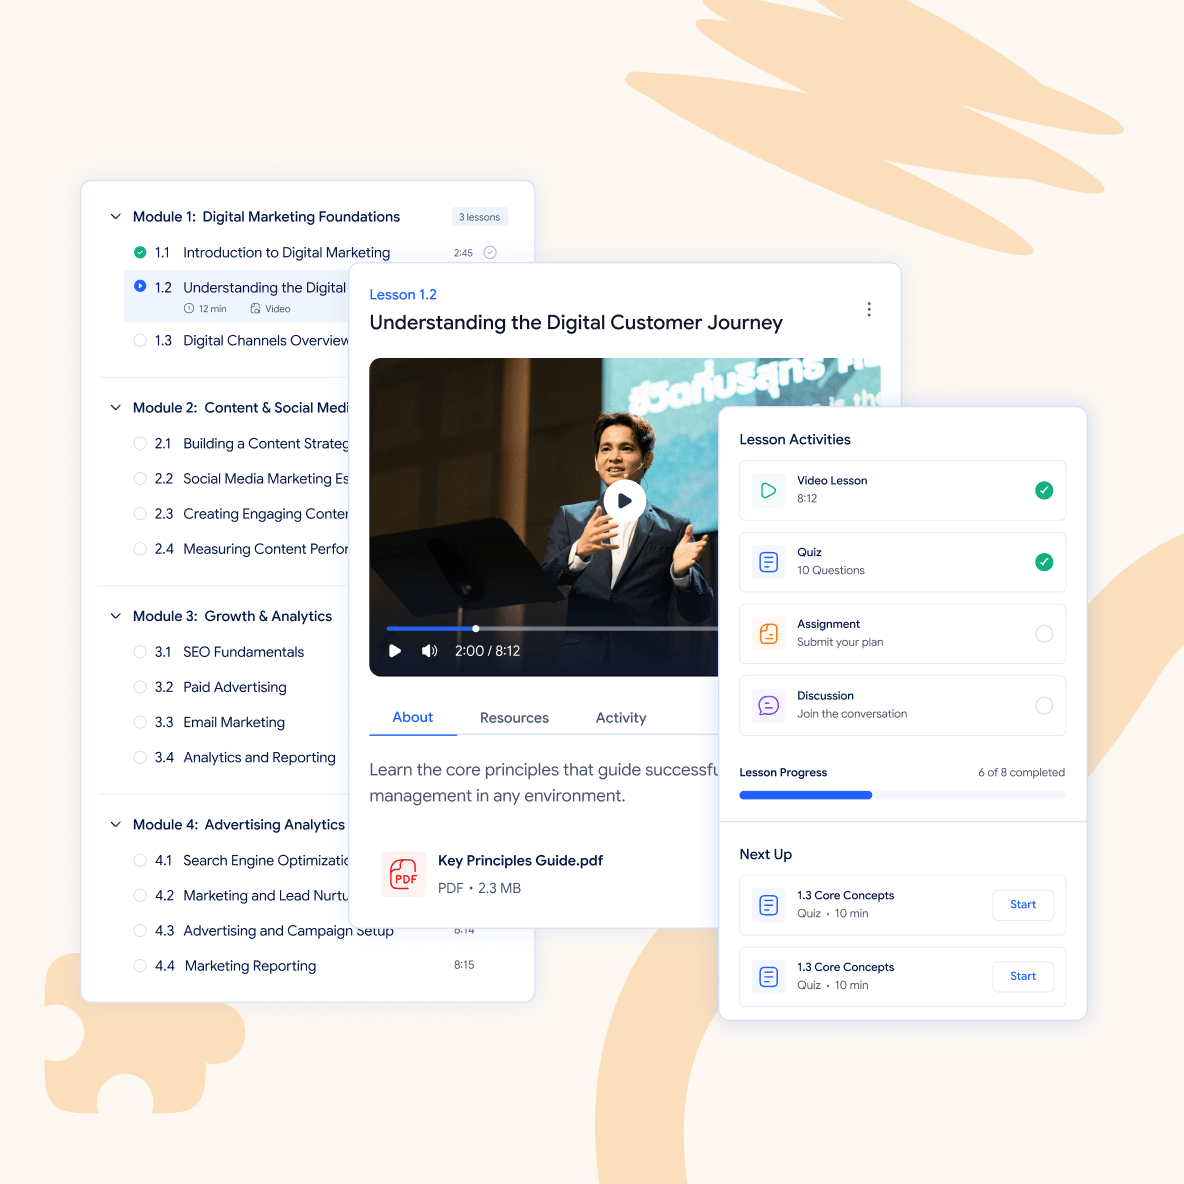Click the large play button on the video
This screenshot has height=1184, width=1184.
[x=624, y=501]
